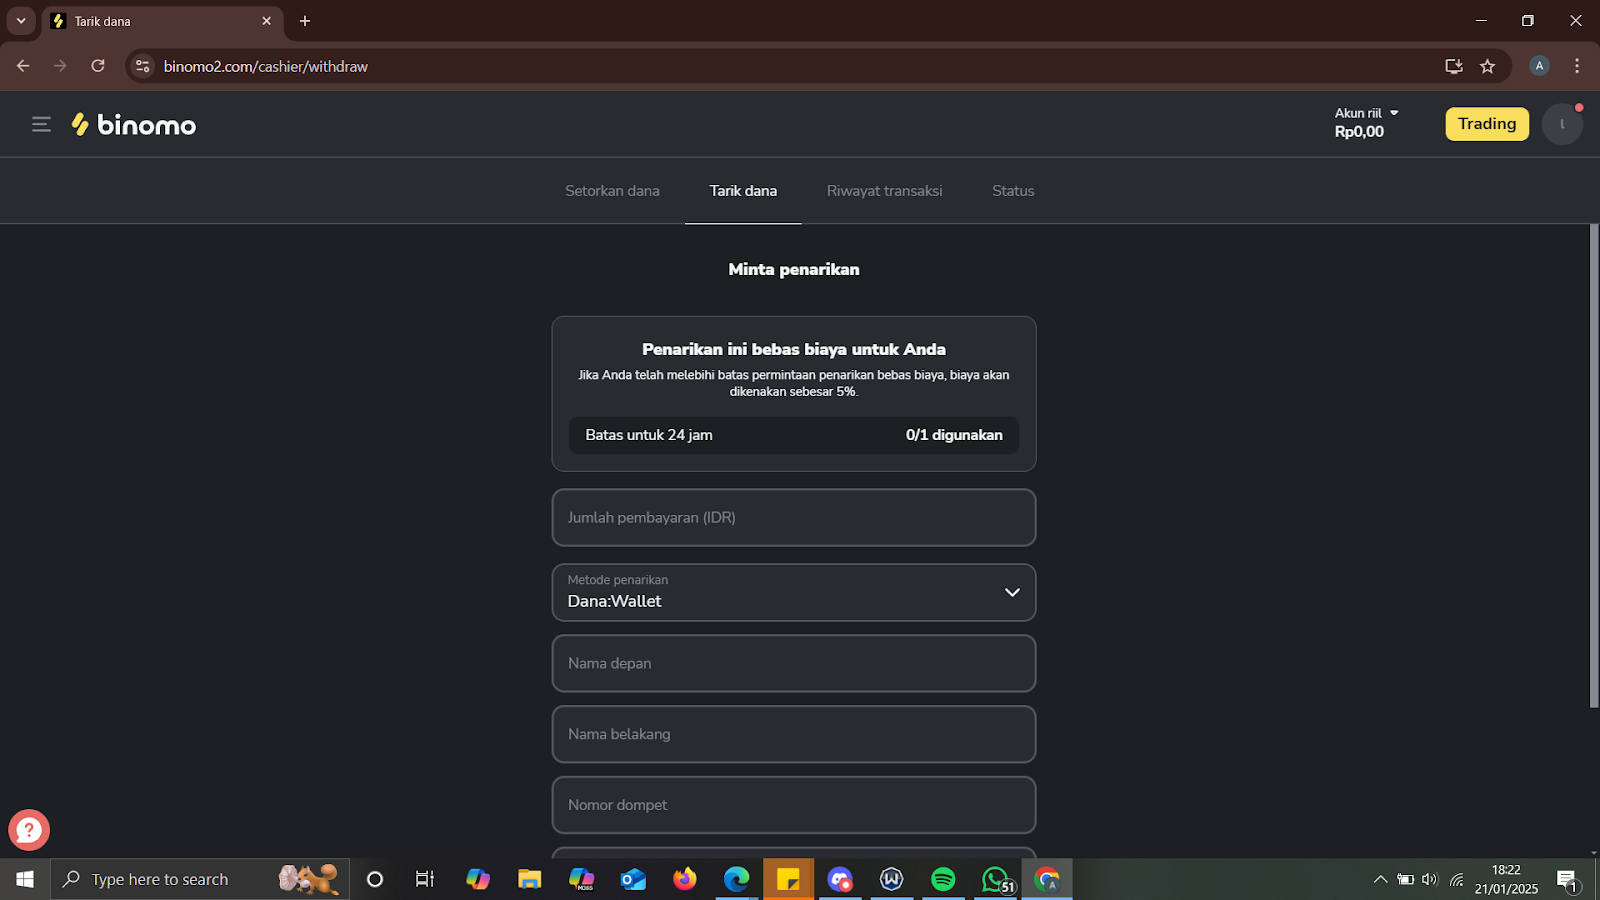
Task: Open WhatsApp from the taskbar
Action: tap(995, 879)
